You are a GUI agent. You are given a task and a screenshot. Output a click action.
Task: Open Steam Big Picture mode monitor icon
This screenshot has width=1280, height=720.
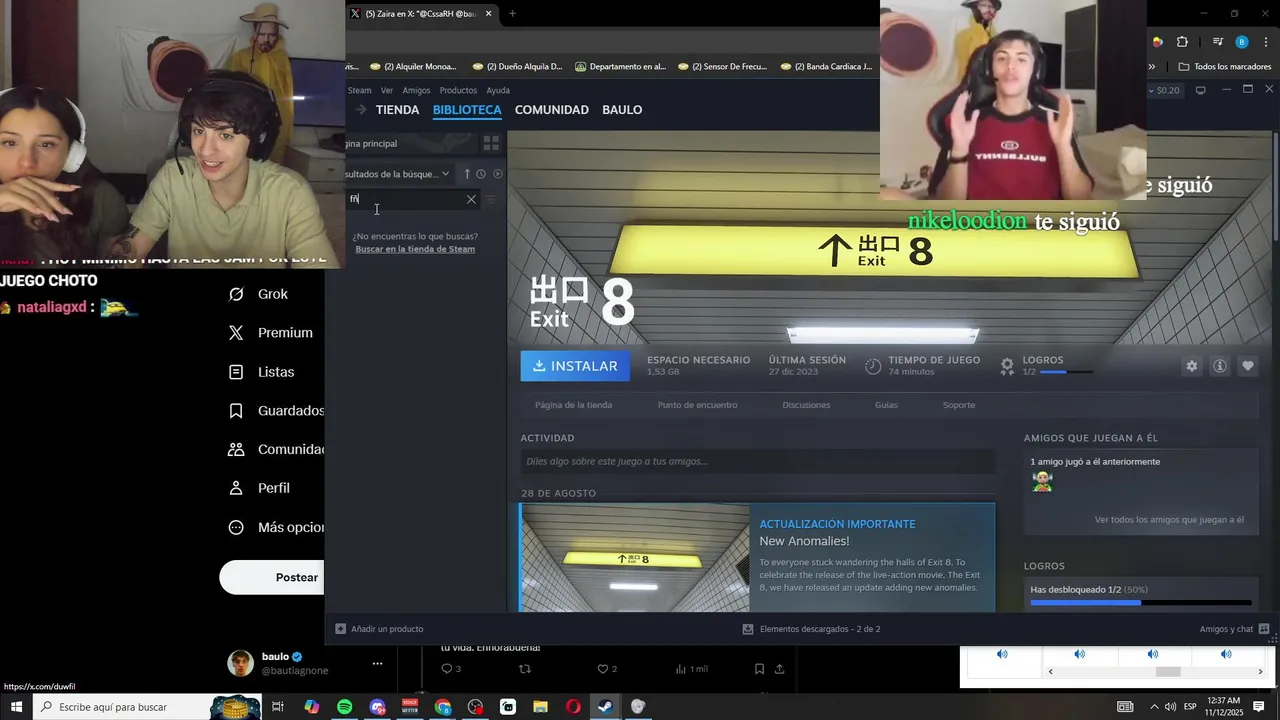pos(1200,90)
